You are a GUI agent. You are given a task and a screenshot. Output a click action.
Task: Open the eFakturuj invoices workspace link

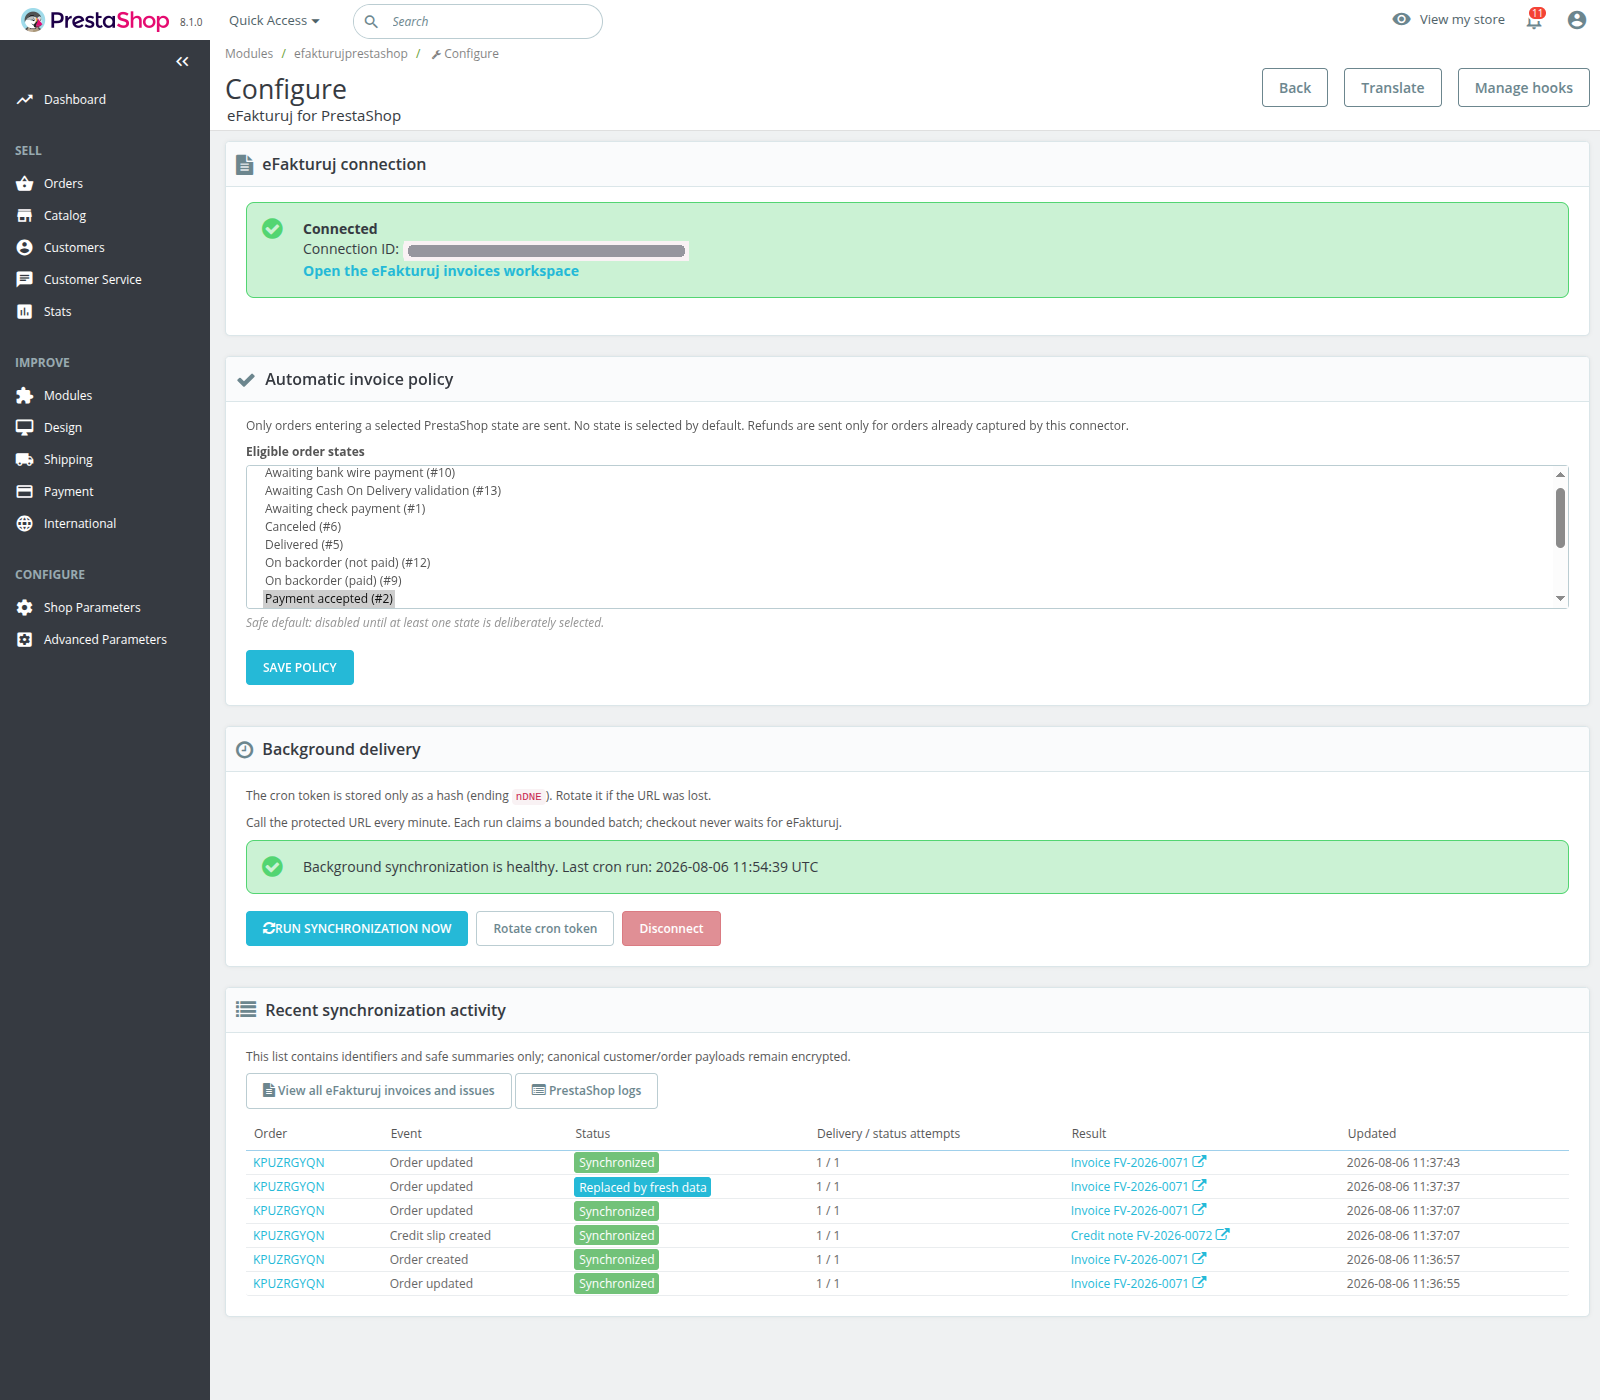point(441,271)
